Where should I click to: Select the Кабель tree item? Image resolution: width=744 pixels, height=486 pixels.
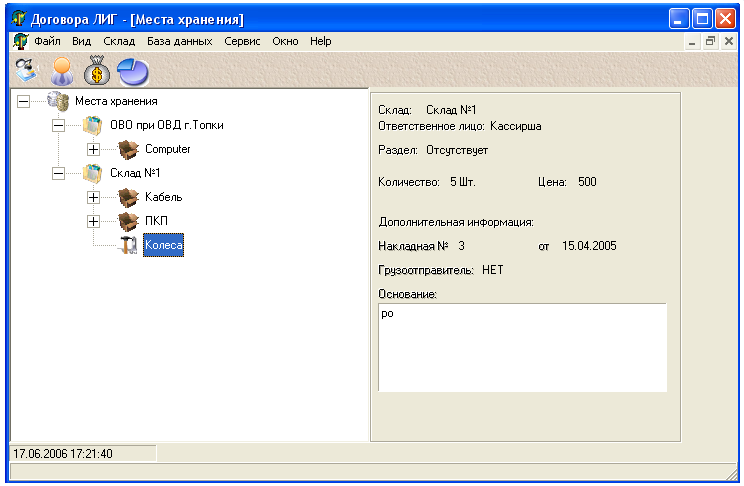(164, 197)
